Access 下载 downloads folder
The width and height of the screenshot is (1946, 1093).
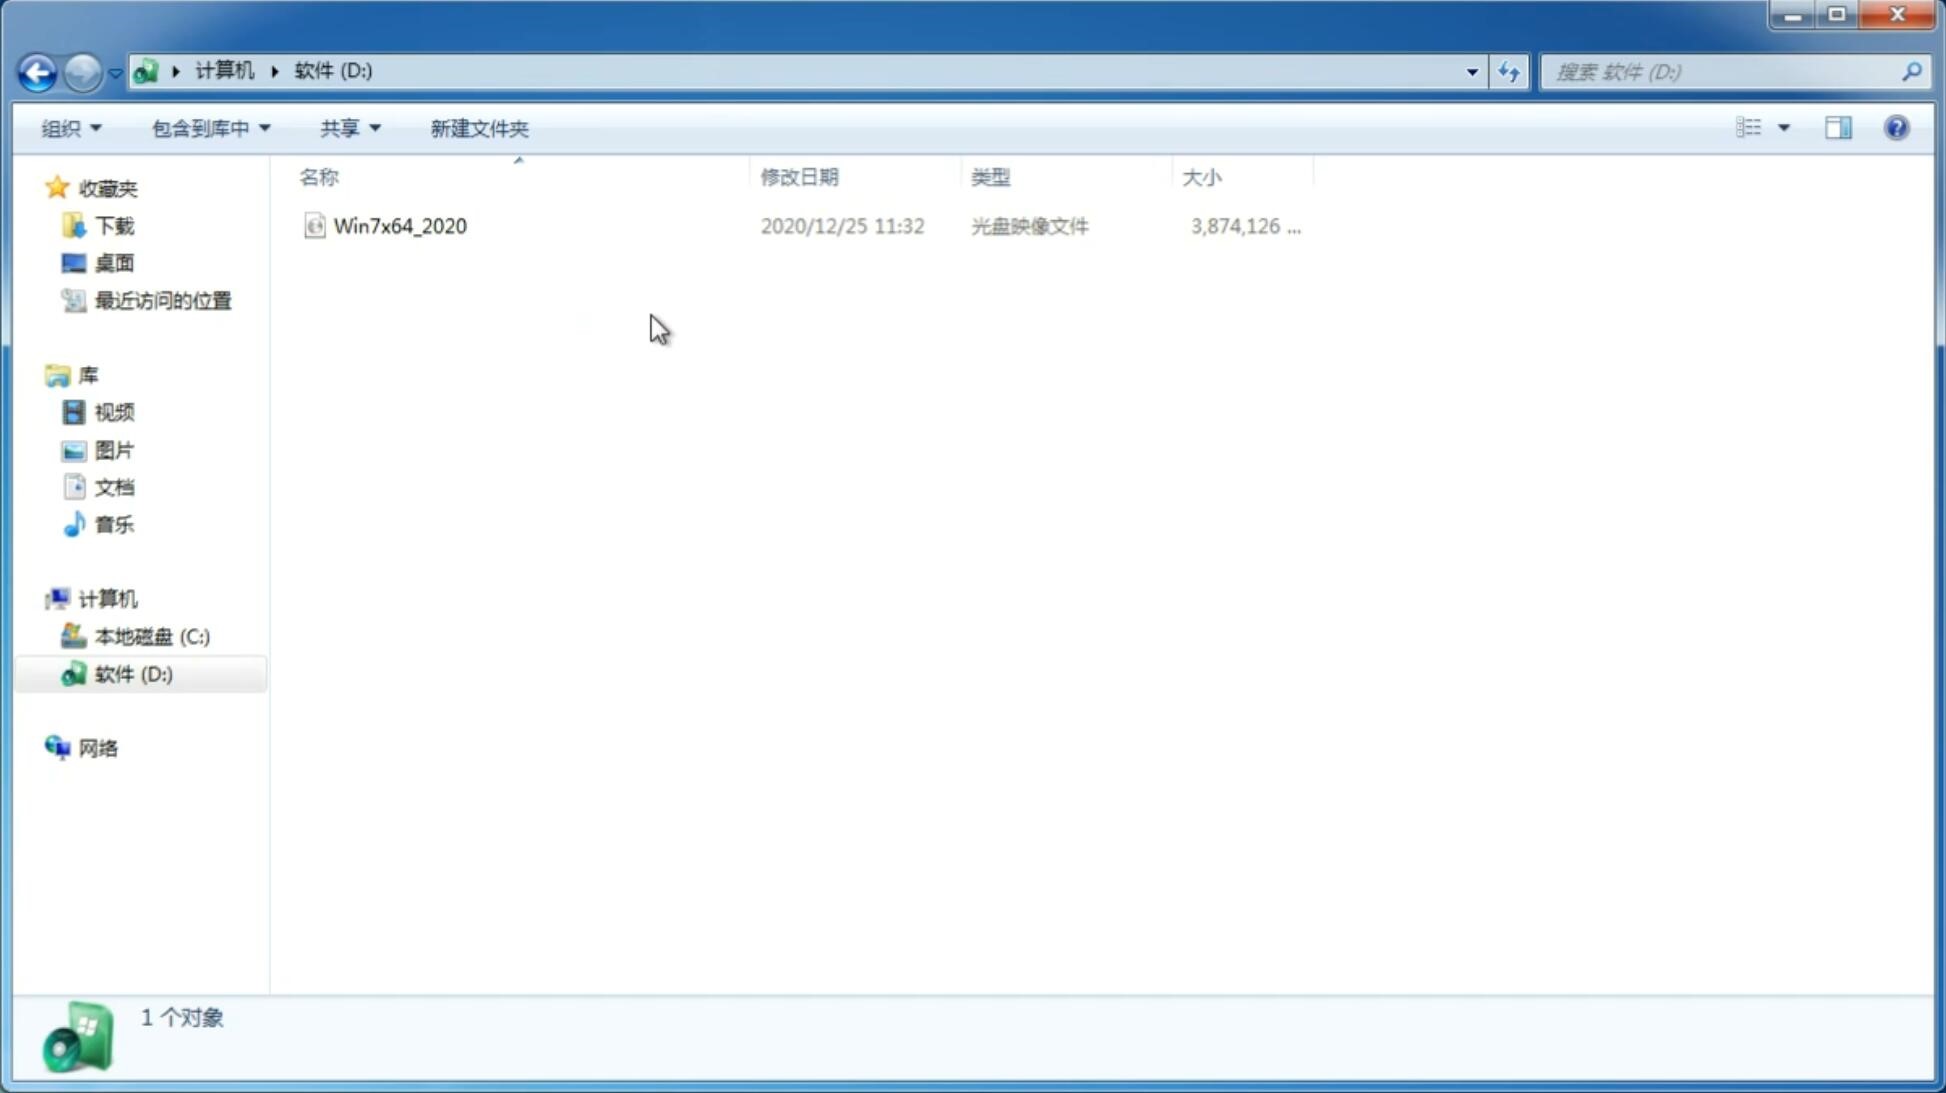click(114, 226)
